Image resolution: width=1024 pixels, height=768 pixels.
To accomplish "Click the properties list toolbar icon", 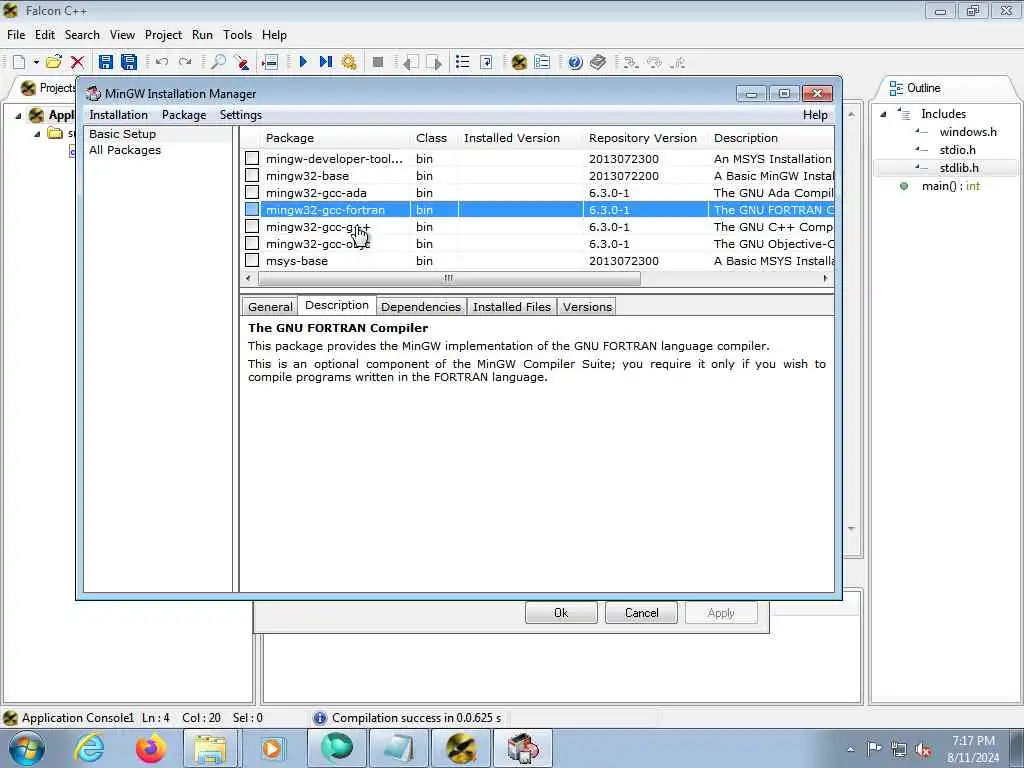I will [542, 62].
